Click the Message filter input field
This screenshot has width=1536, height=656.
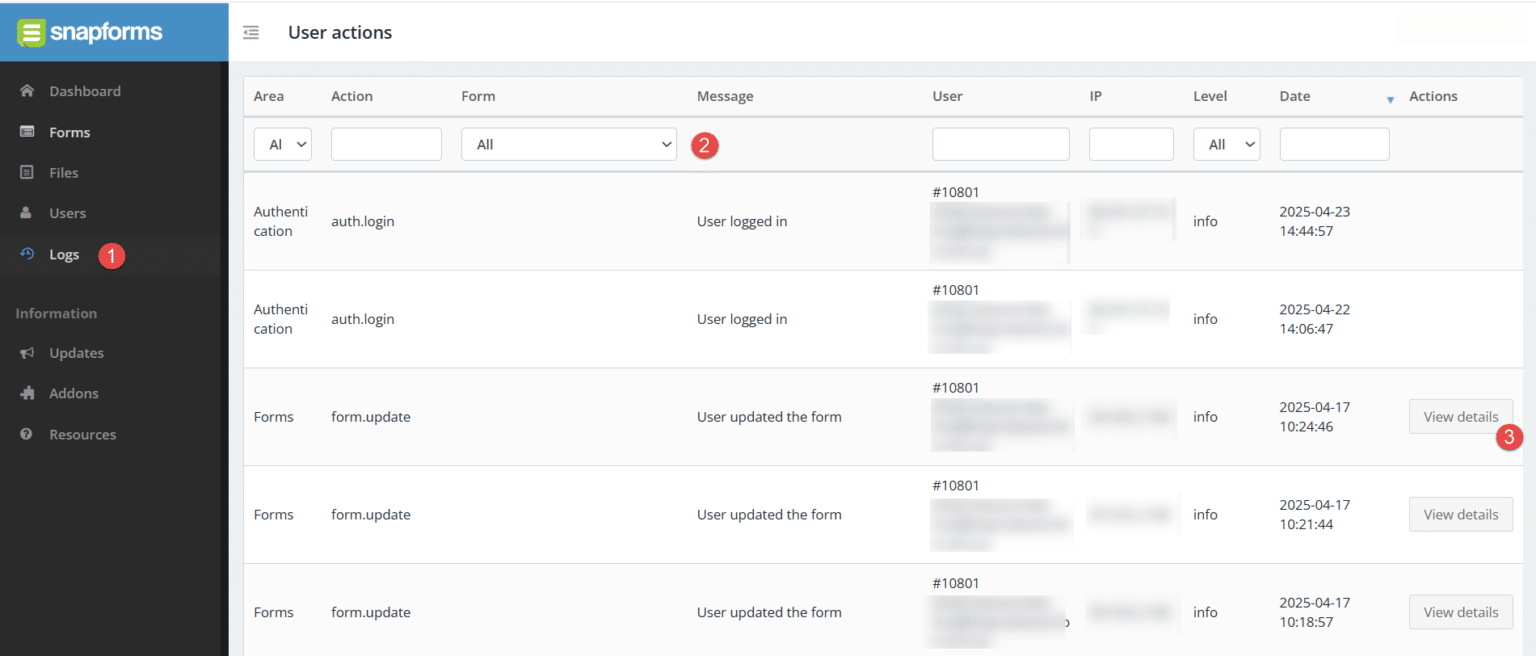point(790,144)
